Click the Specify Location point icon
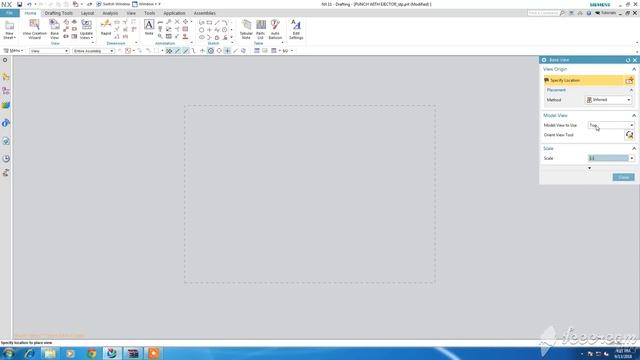This screenshot has width=640, height=360. 629,80
